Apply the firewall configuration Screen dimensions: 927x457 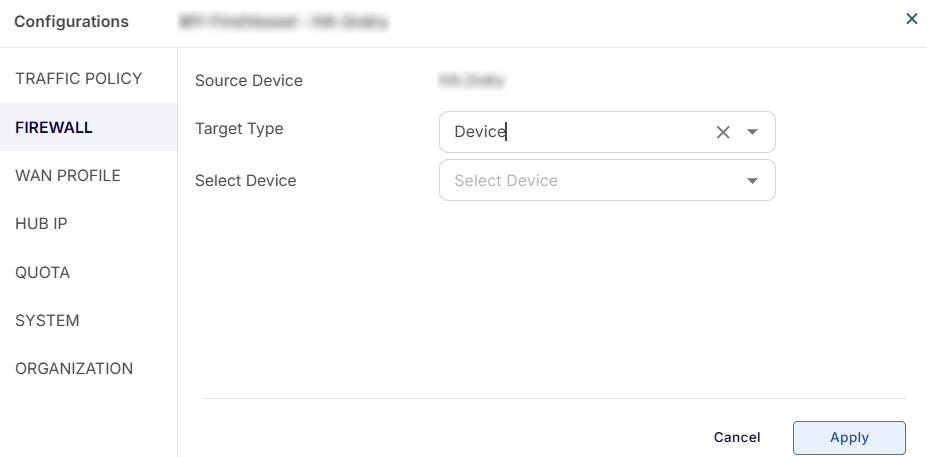pyautogui.click(x=849, y=437)
